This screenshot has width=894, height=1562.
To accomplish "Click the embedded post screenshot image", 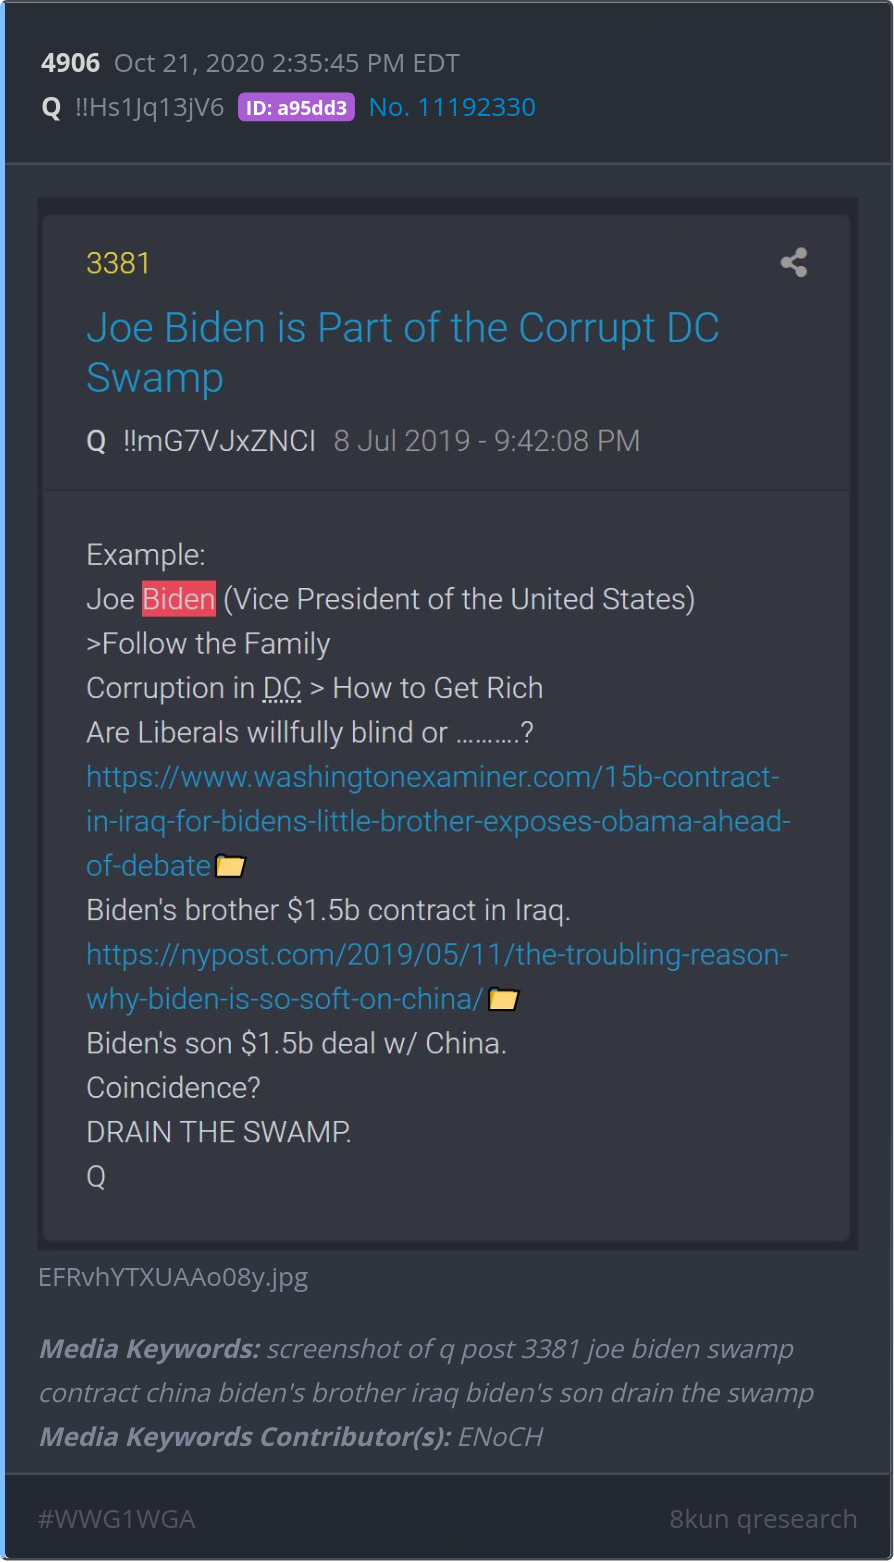I will 447,723.
